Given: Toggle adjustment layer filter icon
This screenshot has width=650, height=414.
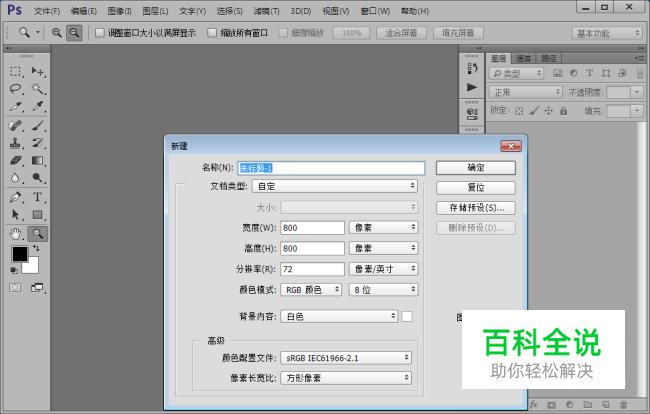Looking at the screenshot, I should point(574,73).
